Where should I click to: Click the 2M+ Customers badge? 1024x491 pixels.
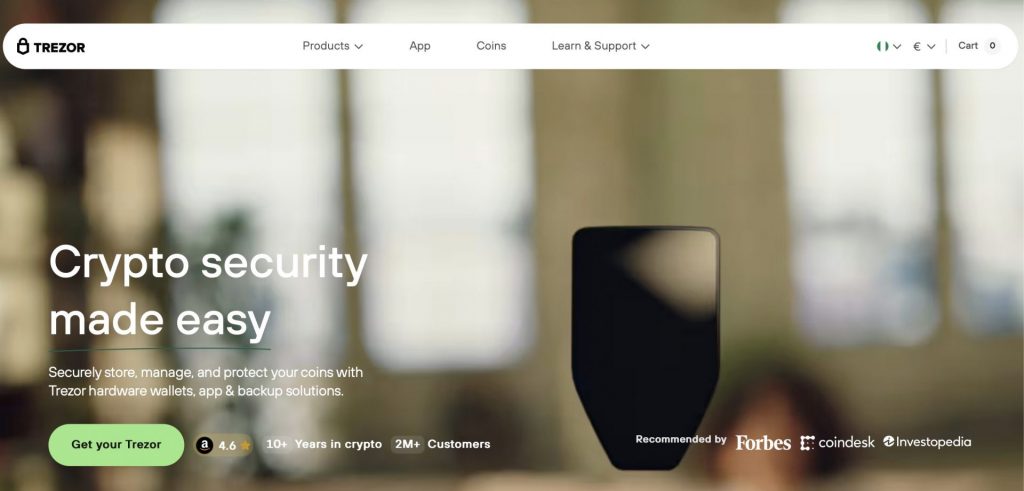[441, 444]
